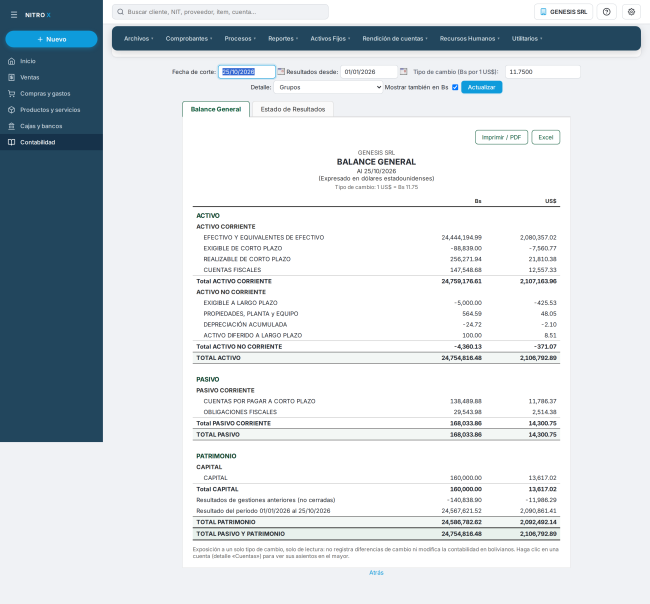Viewport: 650px width, 604px height.
Task: Click REALIZABLE DE CORTO PLAZO row
Action: click(x=376, y=259)
